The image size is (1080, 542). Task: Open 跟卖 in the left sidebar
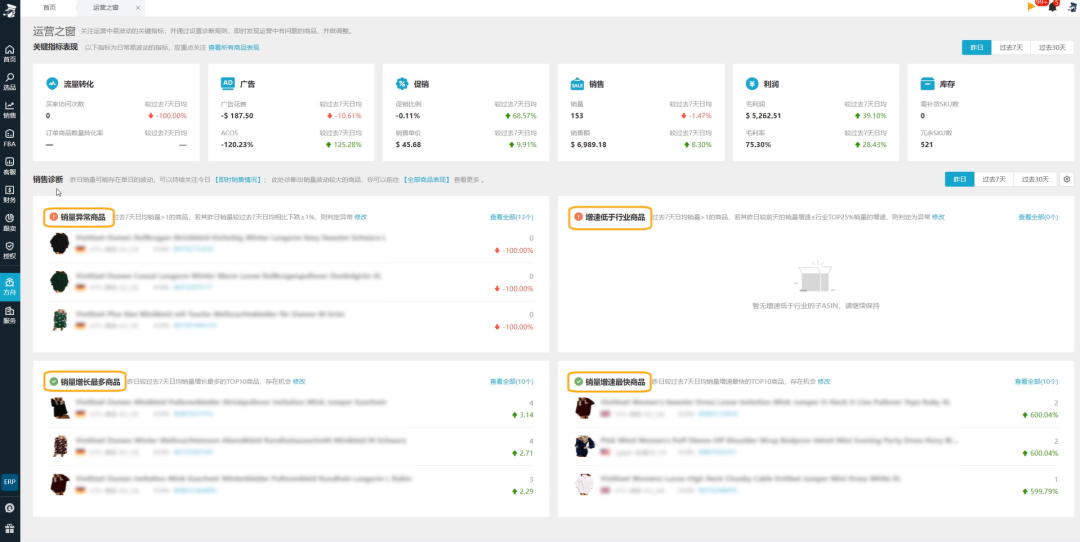click(10, 222)
